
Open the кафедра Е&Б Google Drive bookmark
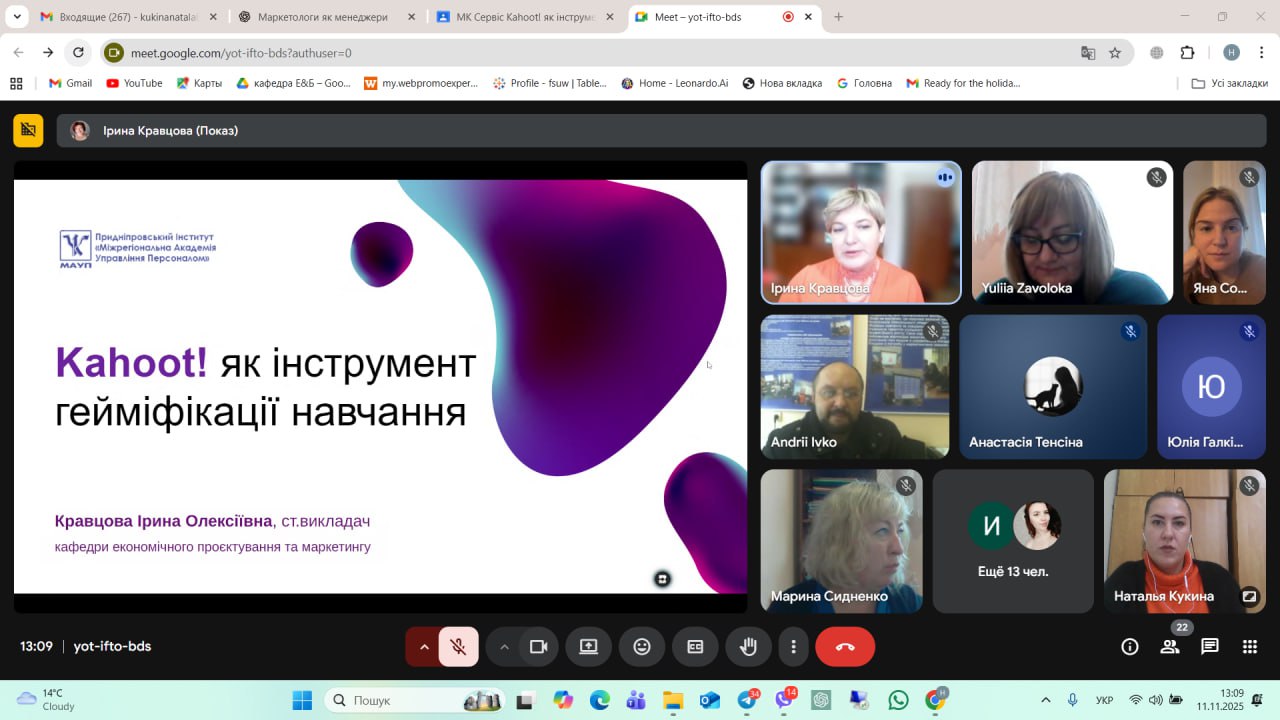pos(294,83)
